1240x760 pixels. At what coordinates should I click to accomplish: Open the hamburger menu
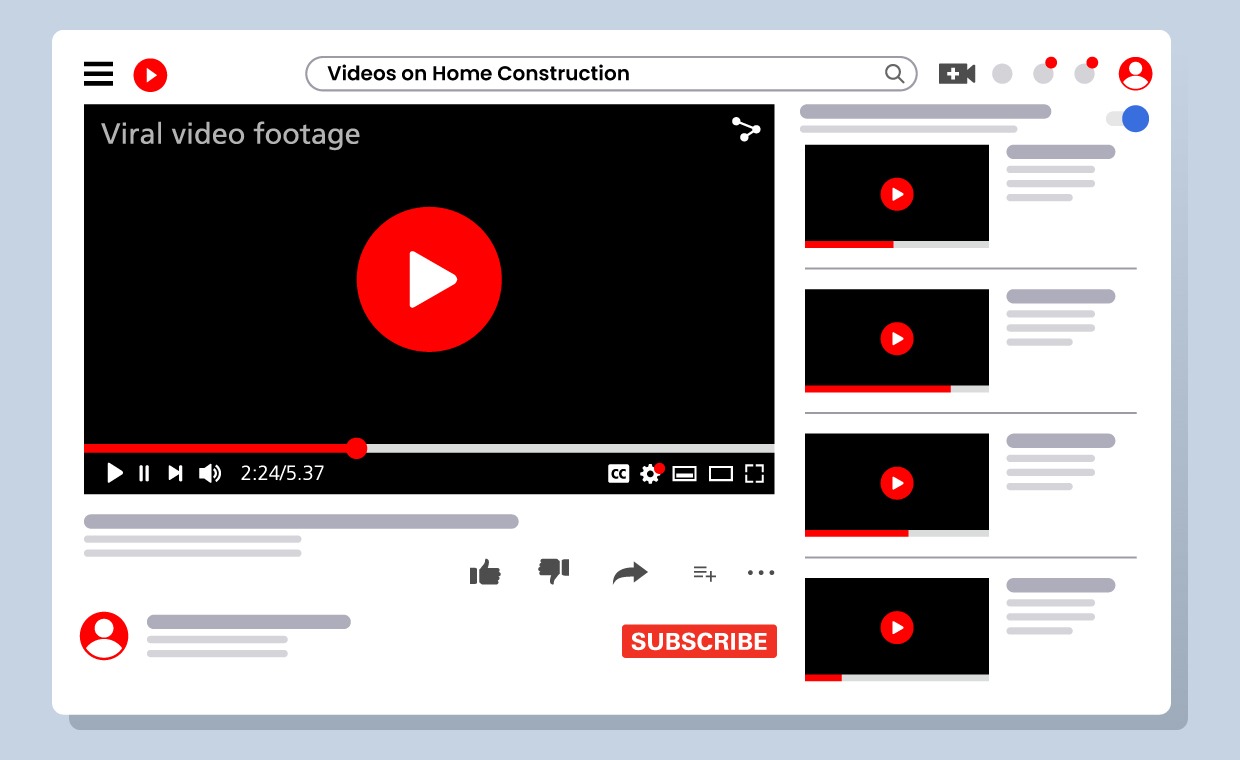[x=98, y=74]
